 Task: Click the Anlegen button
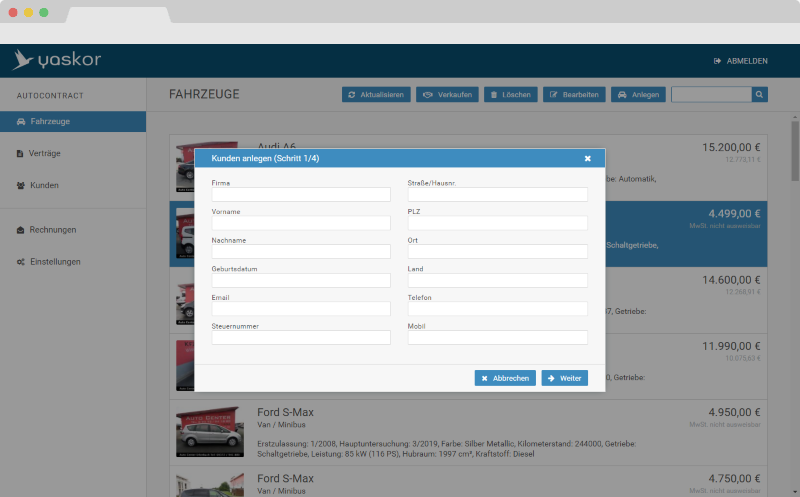pos(638,94)
